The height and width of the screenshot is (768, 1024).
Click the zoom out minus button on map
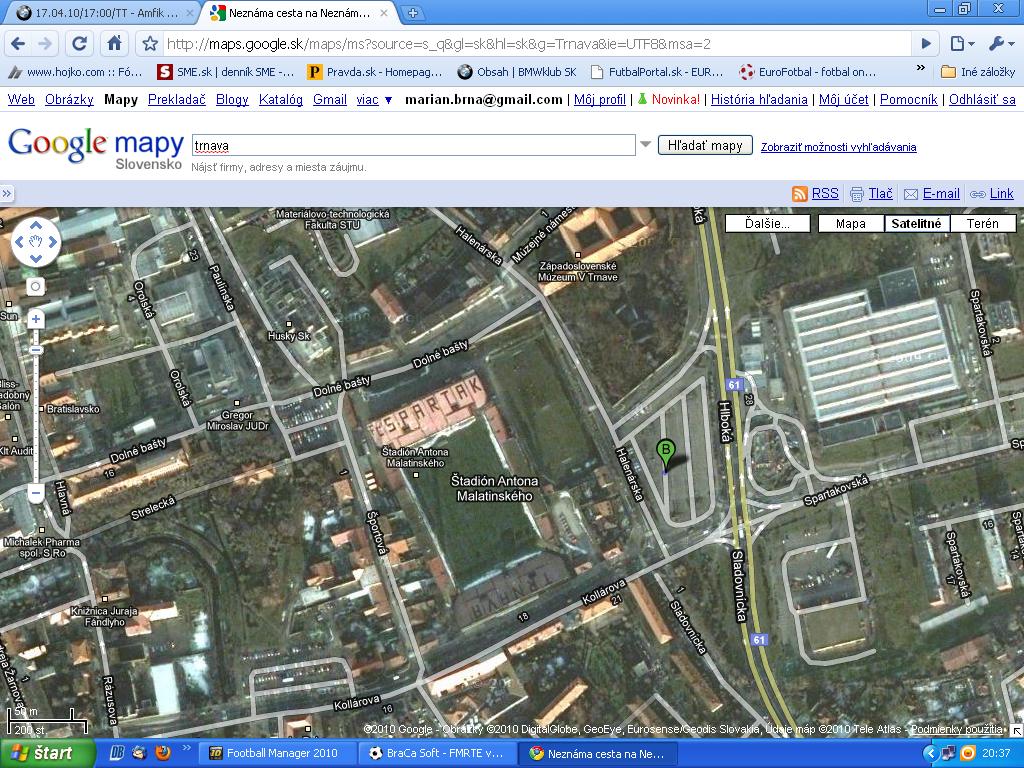pos(36,493)
